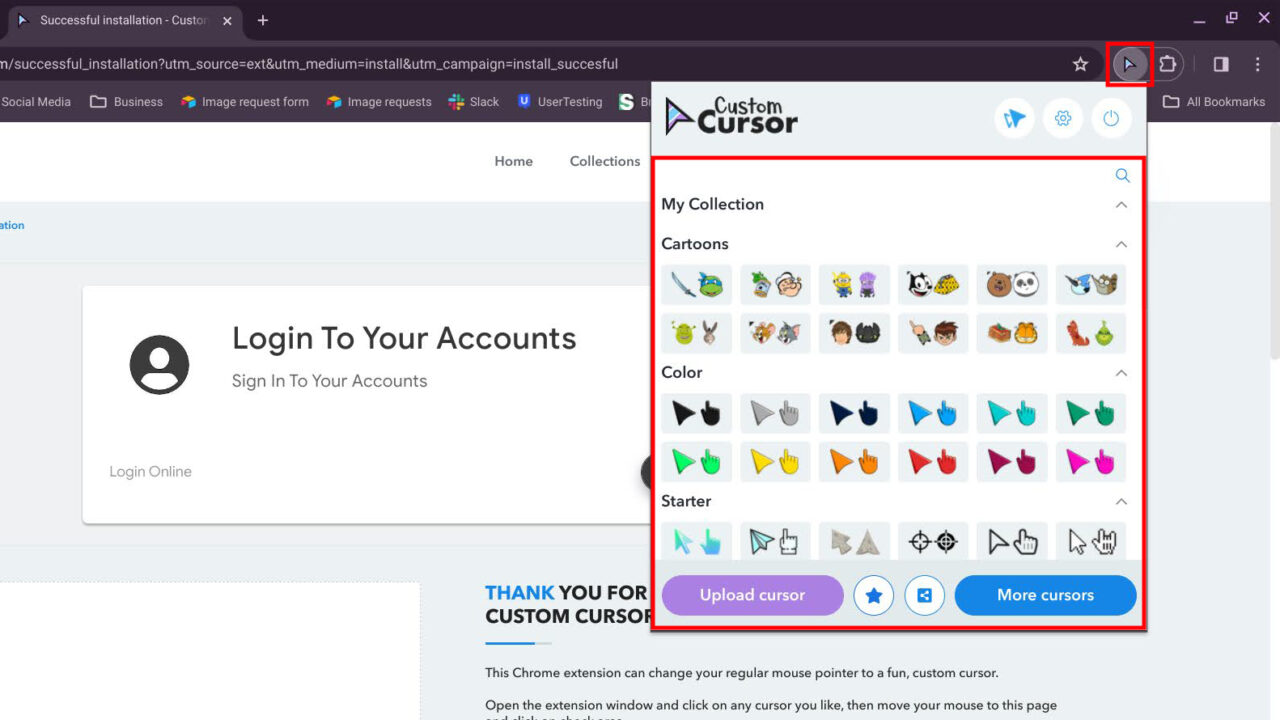This screenshot has width=1280, height=720.
Task: Click the More cursors button
Action: click(x=1045, y=595)
